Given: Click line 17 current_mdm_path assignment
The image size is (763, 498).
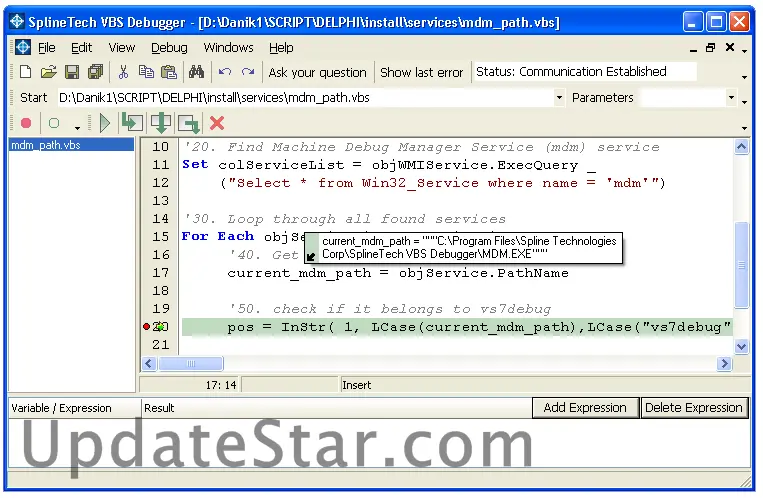Looking at the screenshot, I should click(x=398, y=273).
